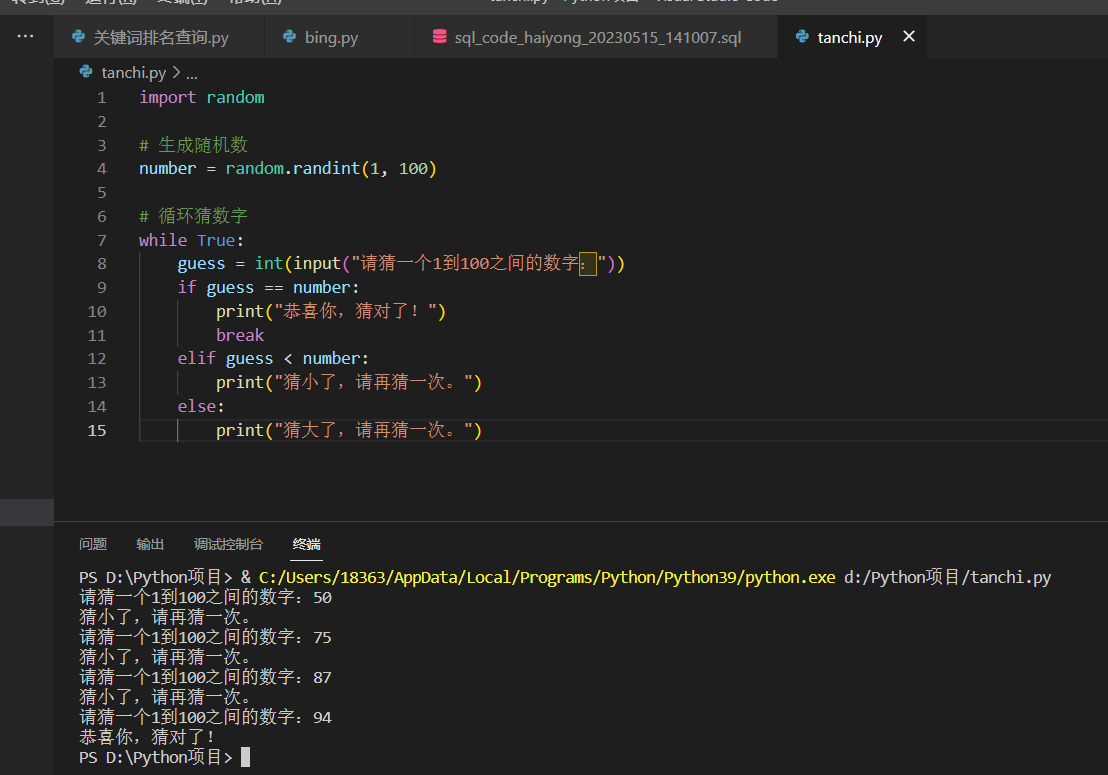Viewport: 1108px width, 775px height.
Task: Close the tanchi.py tab
Action: click(x=909, y=36)
